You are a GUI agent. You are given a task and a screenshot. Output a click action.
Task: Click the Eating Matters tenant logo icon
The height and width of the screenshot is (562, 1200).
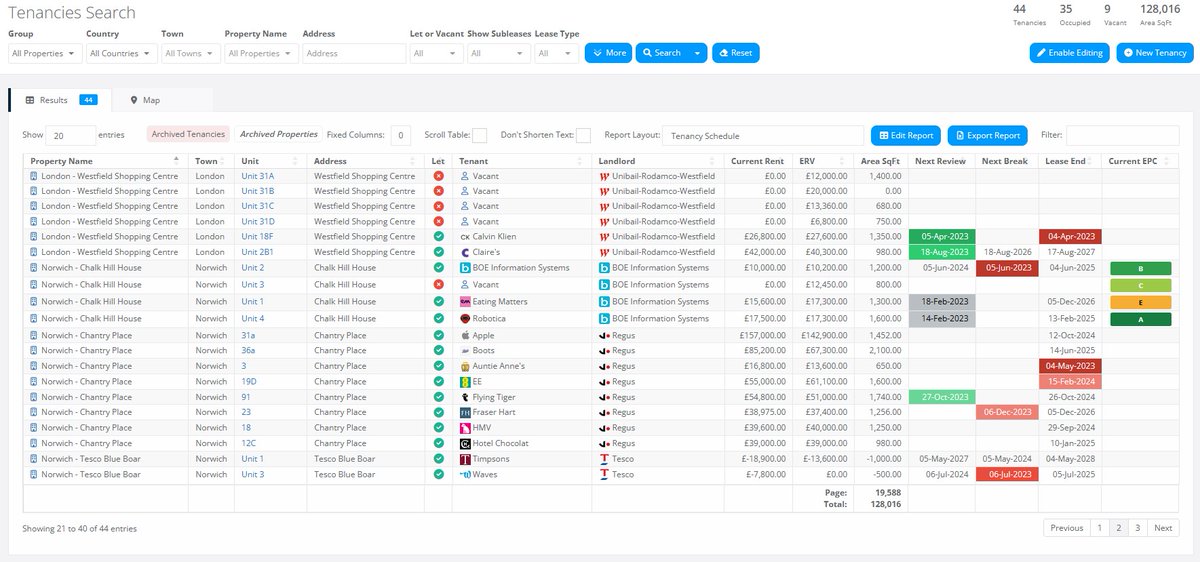point(464,301)
